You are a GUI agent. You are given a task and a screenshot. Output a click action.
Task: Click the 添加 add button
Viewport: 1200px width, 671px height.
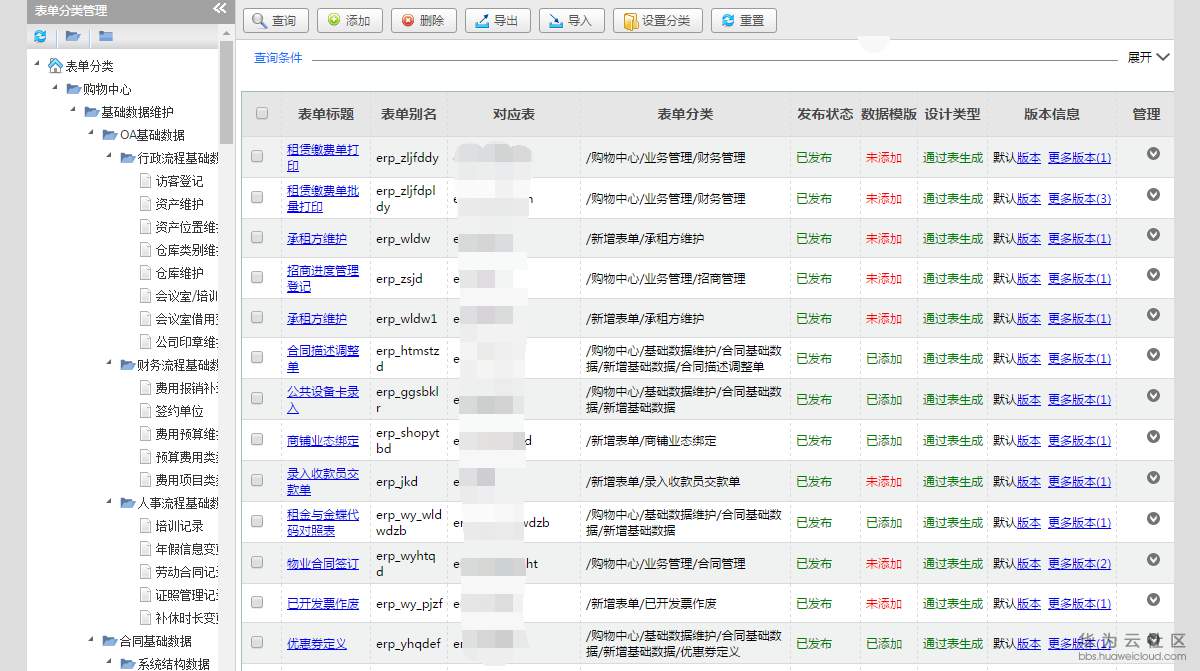(349, 20)
